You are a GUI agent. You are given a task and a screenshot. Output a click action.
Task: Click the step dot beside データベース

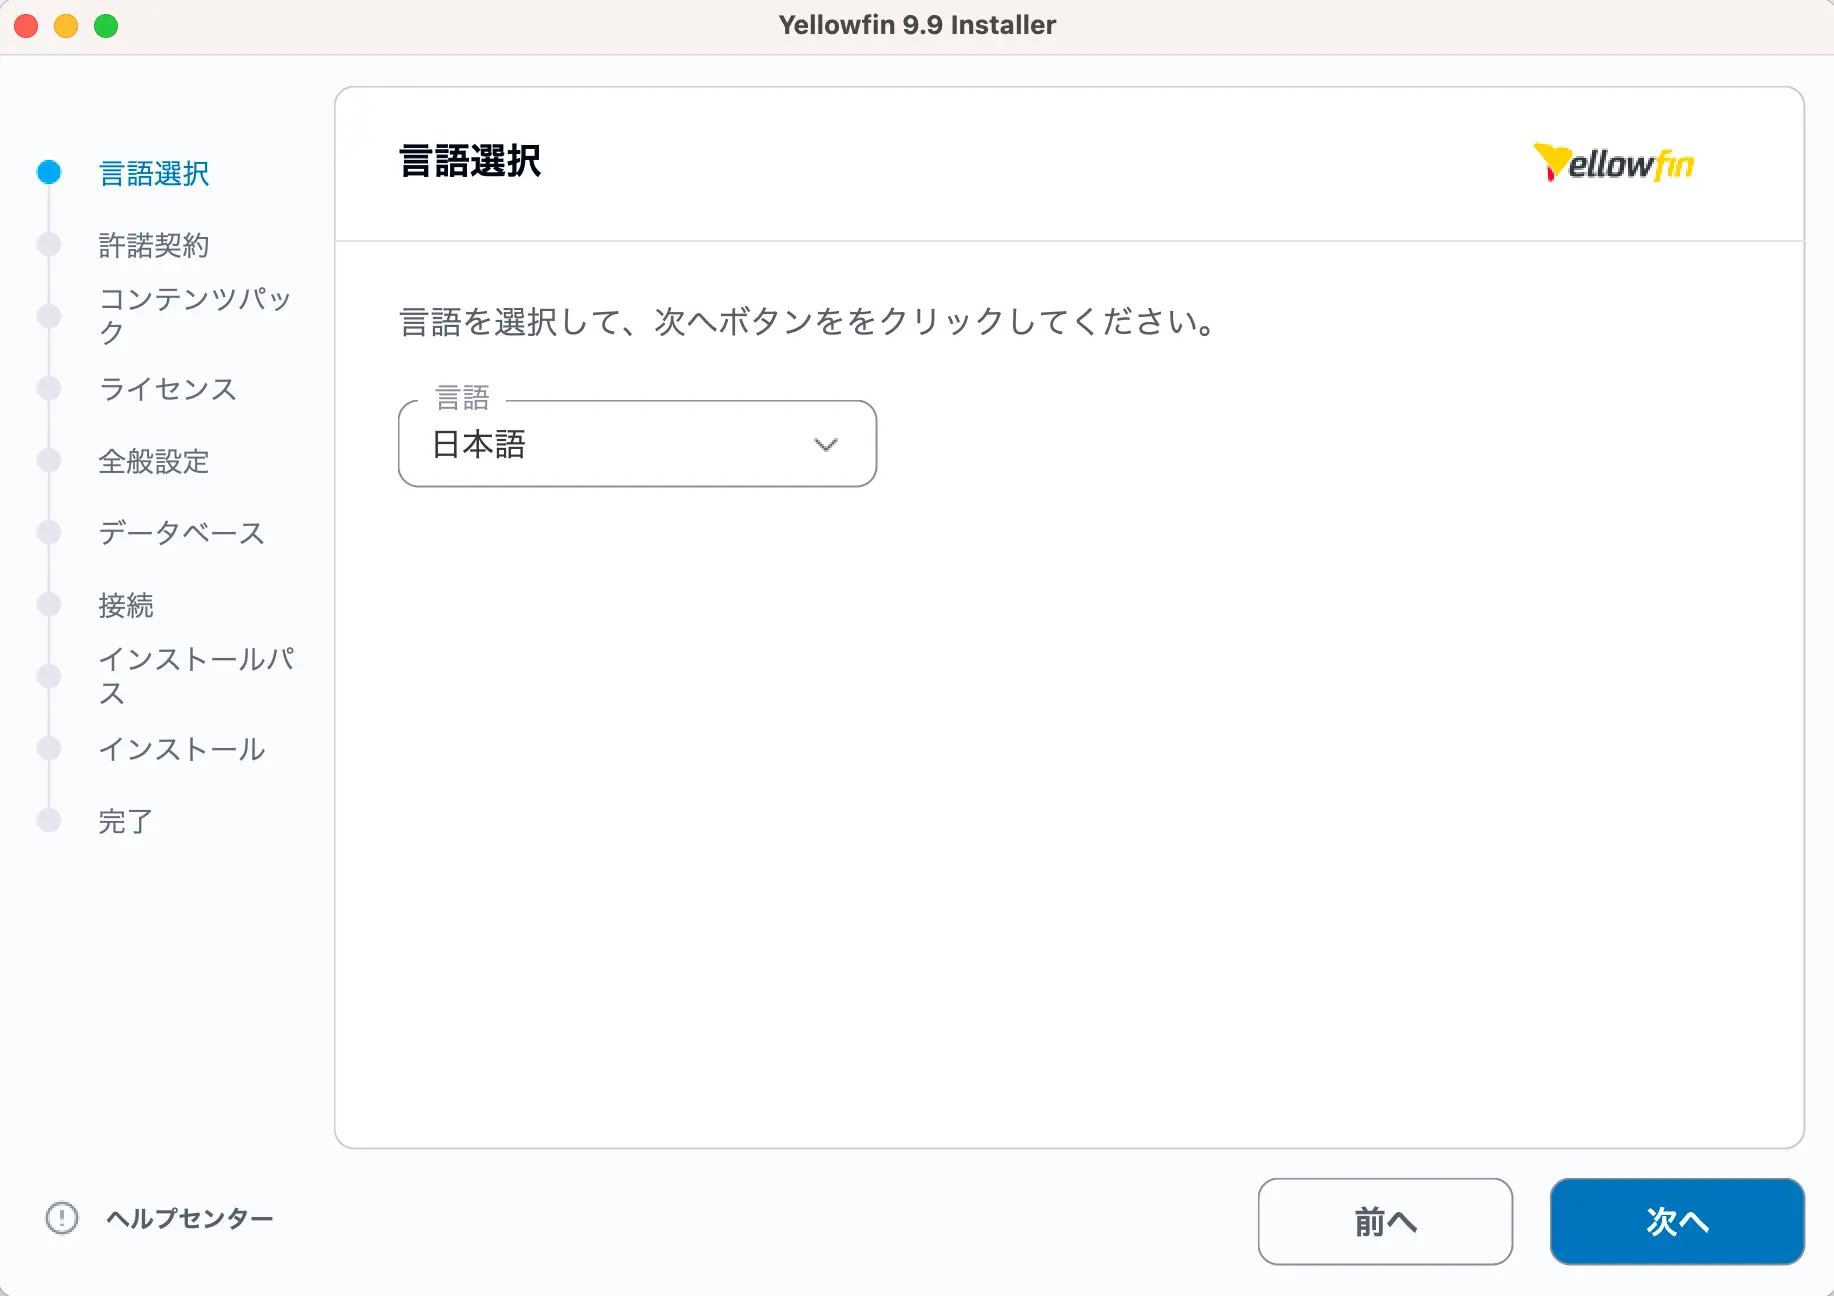click(x=49, y=532)
